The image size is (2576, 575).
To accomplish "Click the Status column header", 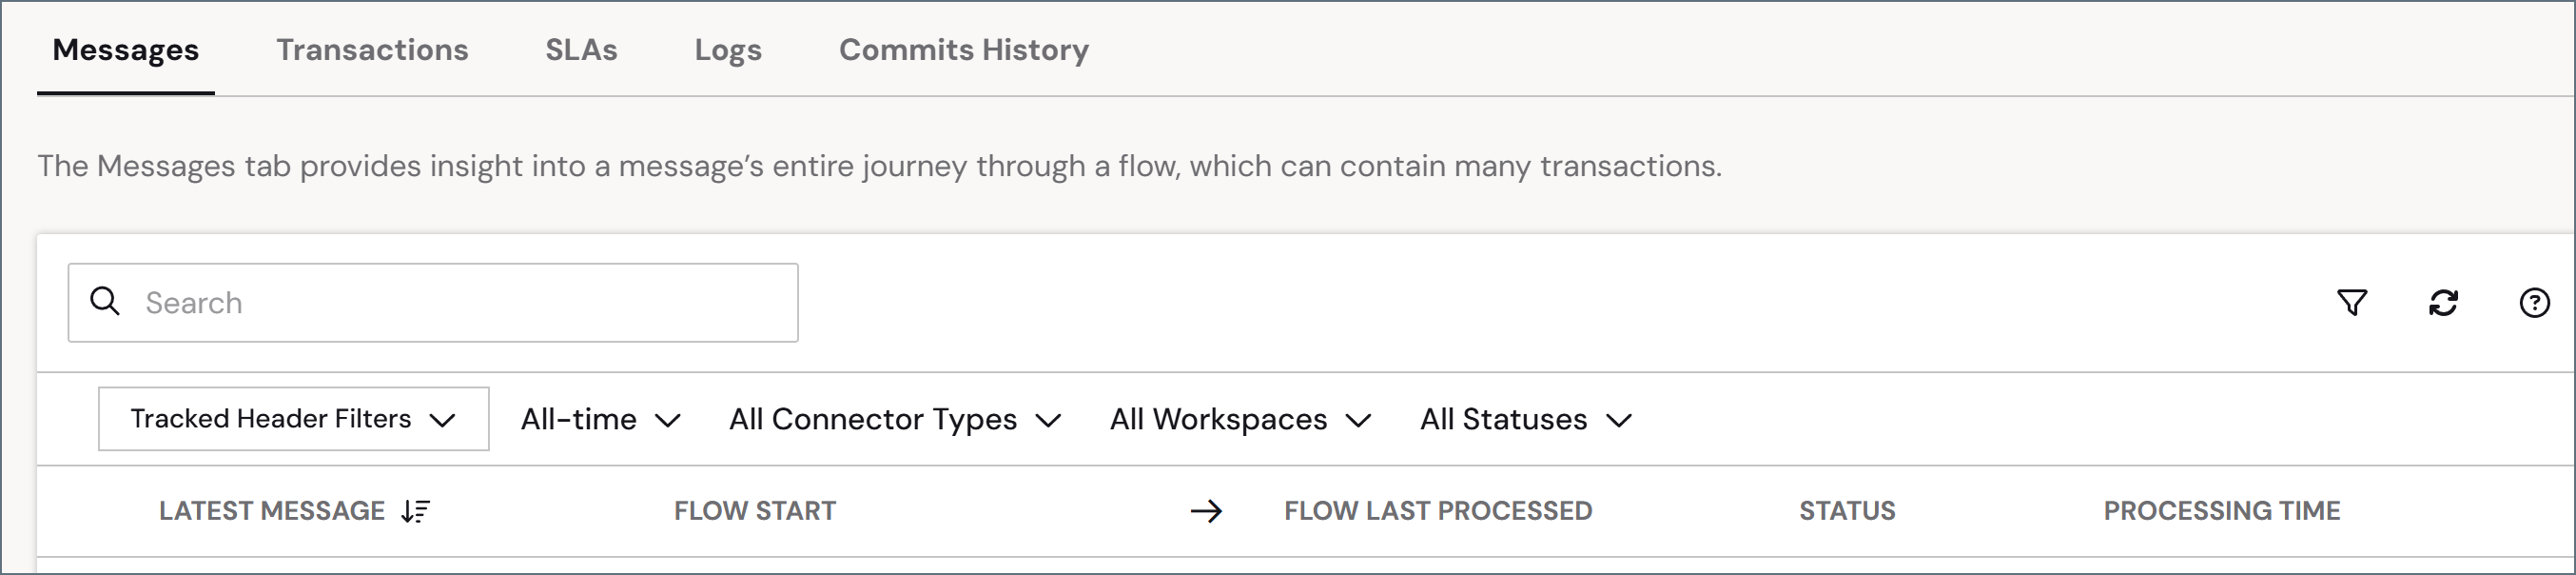I will [1847, 511].
